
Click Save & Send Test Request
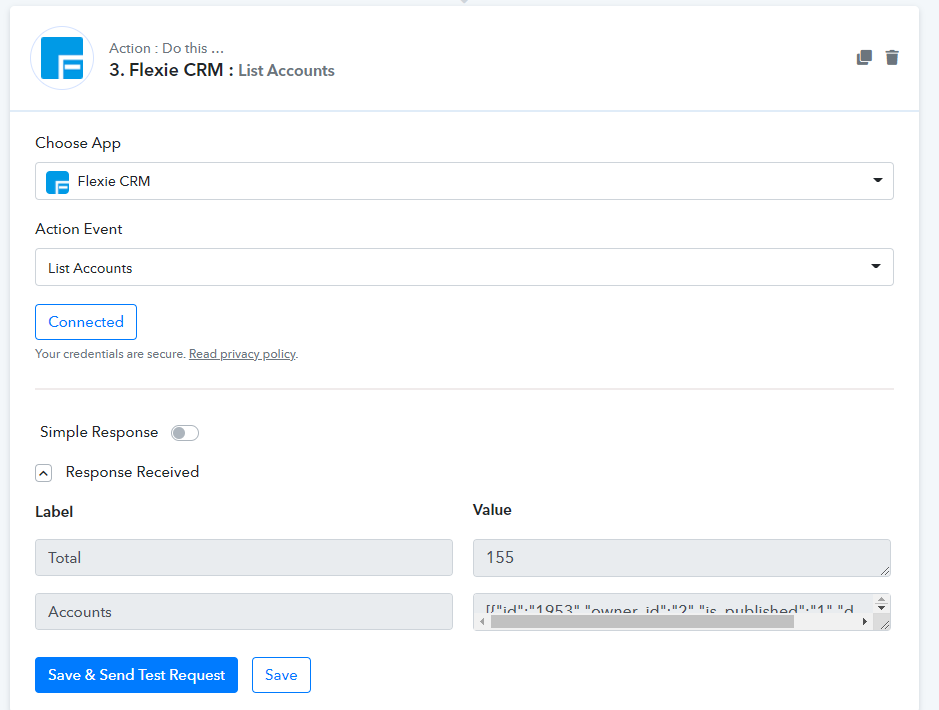pos(137,675)
